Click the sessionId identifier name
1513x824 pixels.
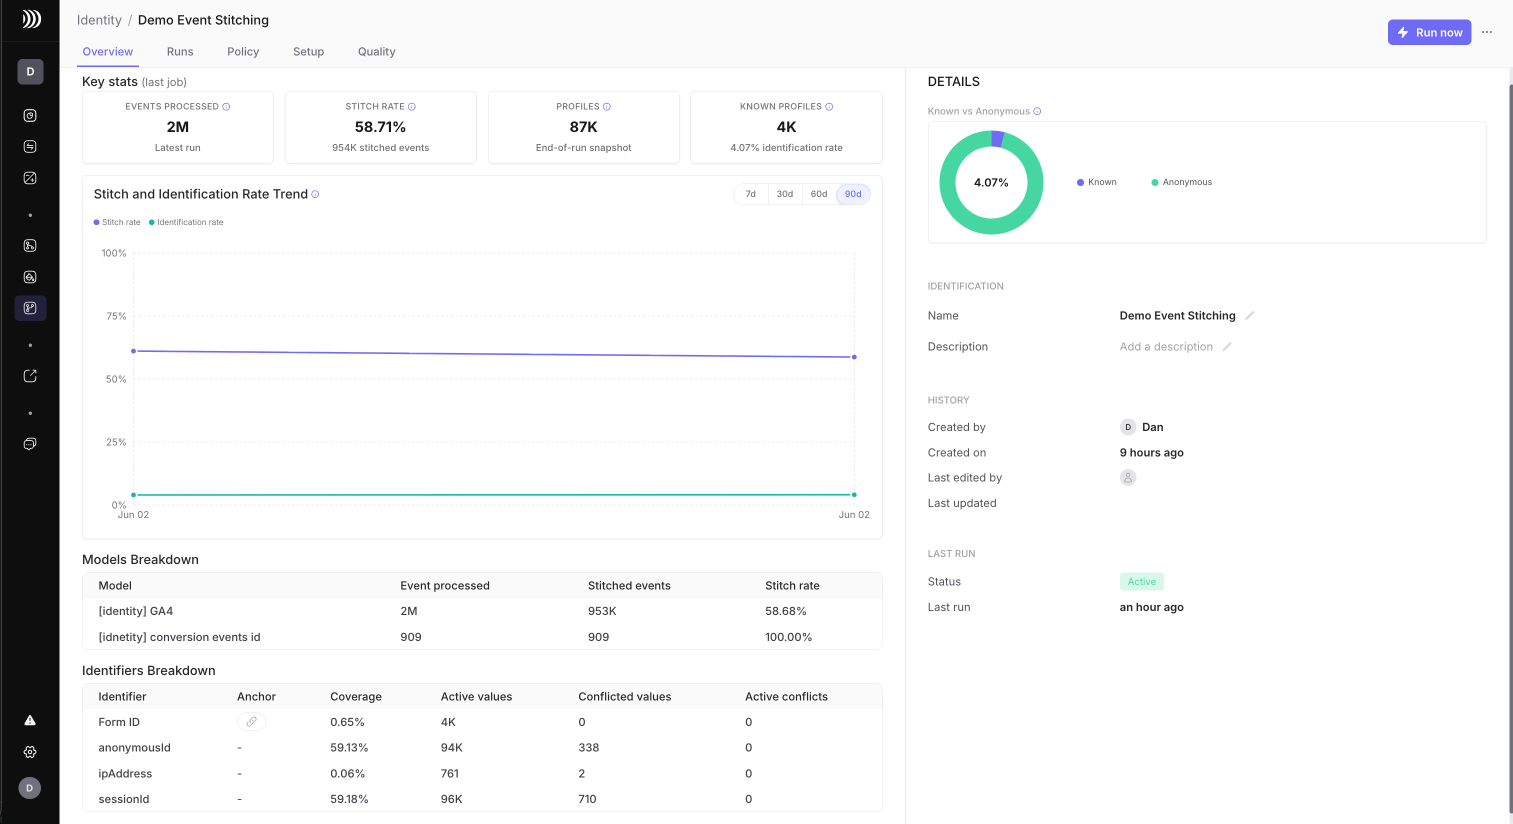[x=124, y=799]
